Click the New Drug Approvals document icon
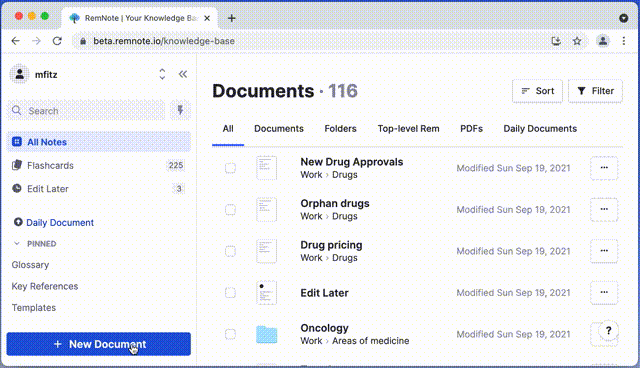This screenshot has height=368, width=640. [267, 168]
